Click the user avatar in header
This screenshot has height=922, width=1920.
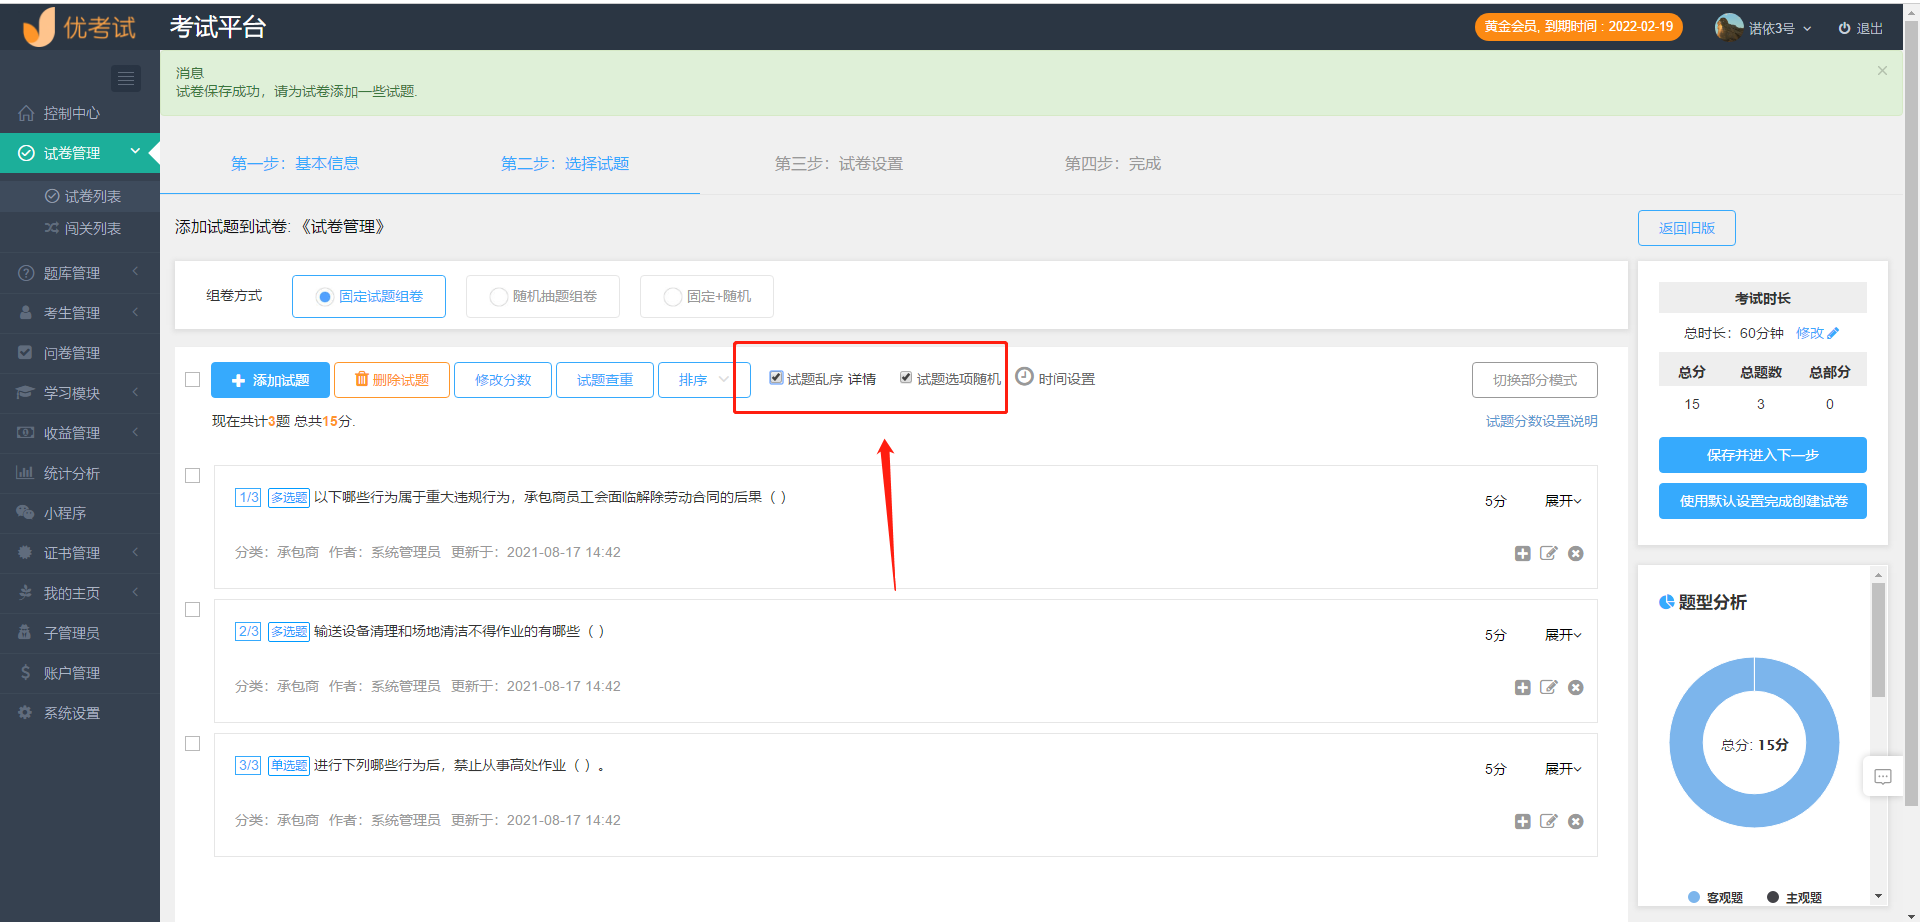click(x=1728, y=28)
